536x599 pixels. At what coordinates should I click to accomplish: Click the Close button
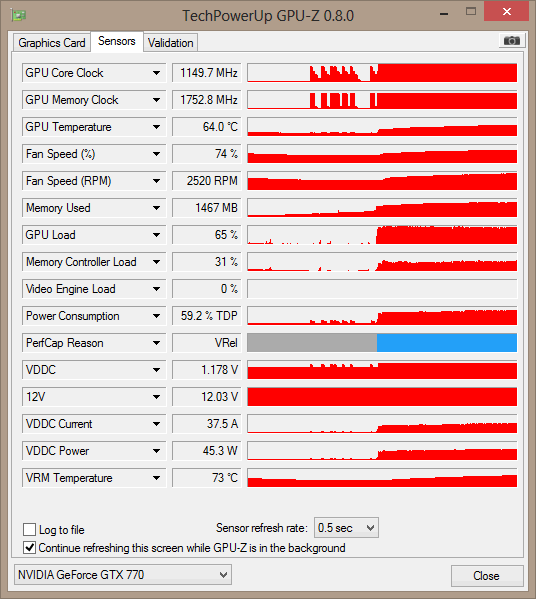point(487,576)
